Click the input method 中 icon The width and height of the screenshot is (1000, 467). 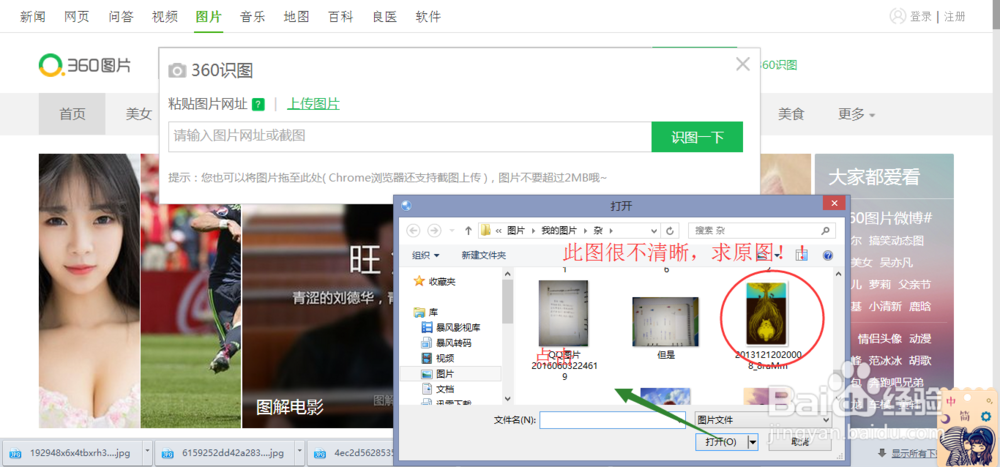[x=950, y=401]
